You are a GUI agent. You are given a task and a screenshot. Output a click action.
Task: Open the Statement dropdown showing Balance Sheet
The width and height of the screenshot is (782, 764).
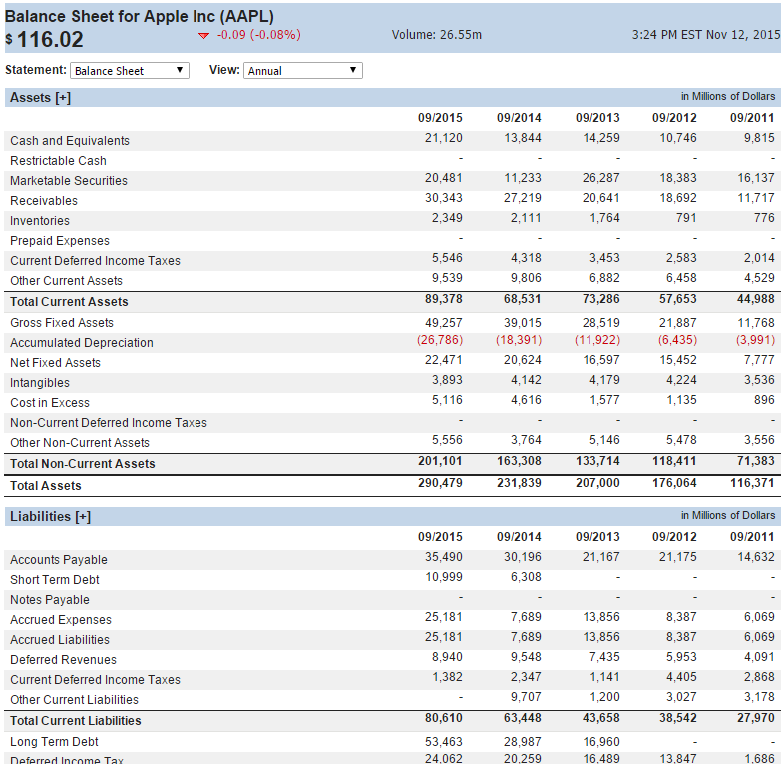coord(130,70)
